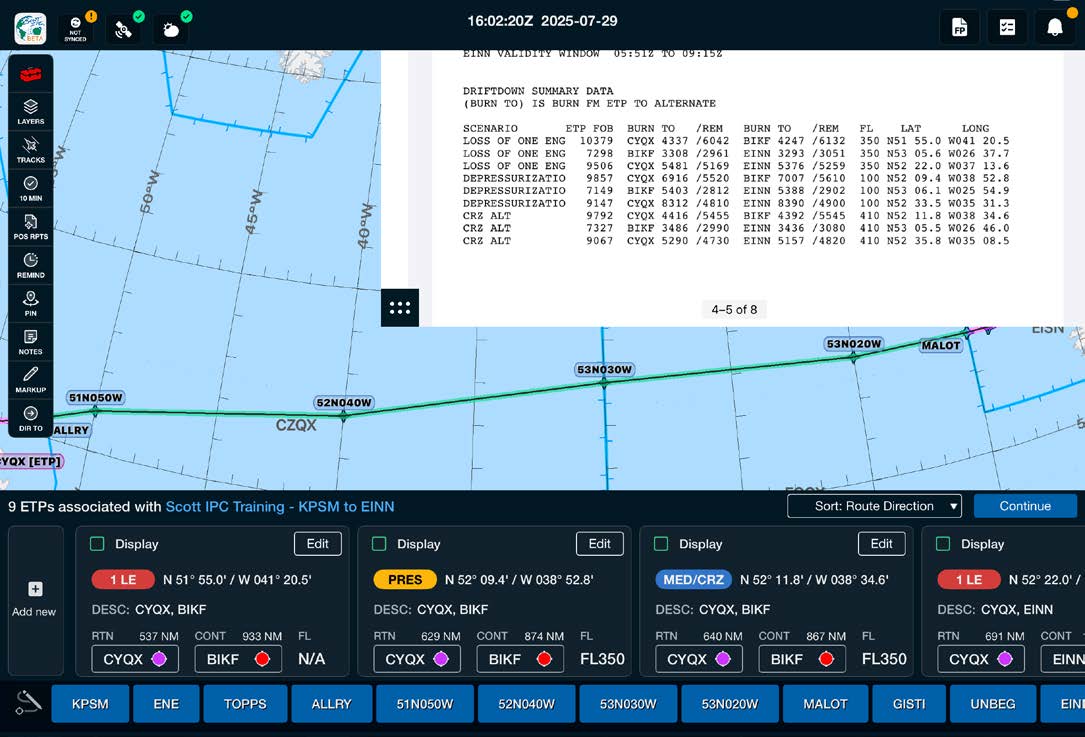Viewport: 1085px width, 737px height.
Task: Click the Continue button
Action: tap(1025, 506)
